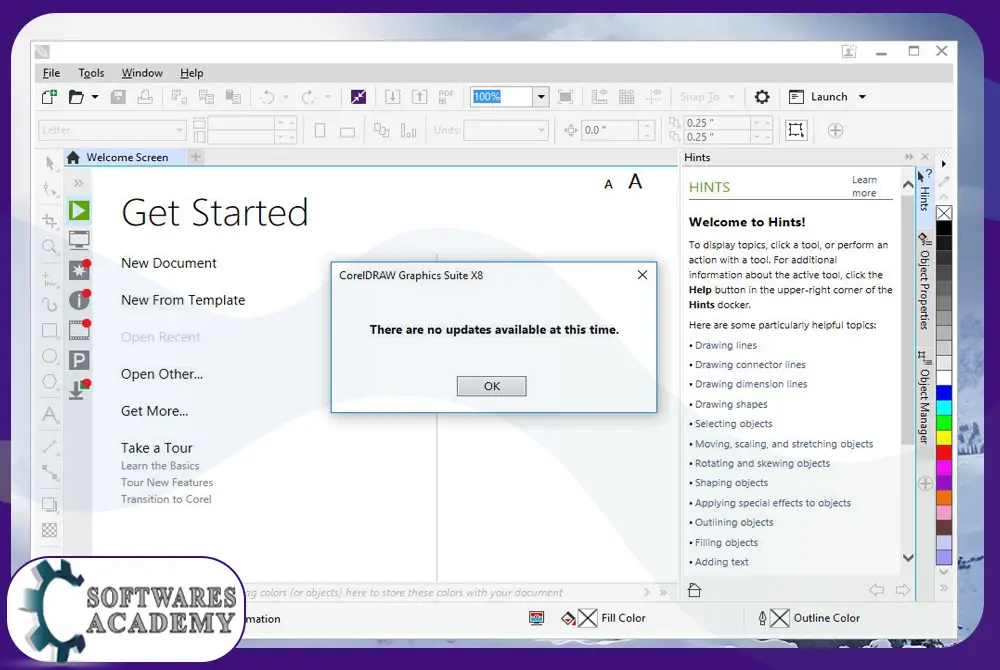Click Learn more in Hints
1000x670 pixels.
tap(864, 186)
